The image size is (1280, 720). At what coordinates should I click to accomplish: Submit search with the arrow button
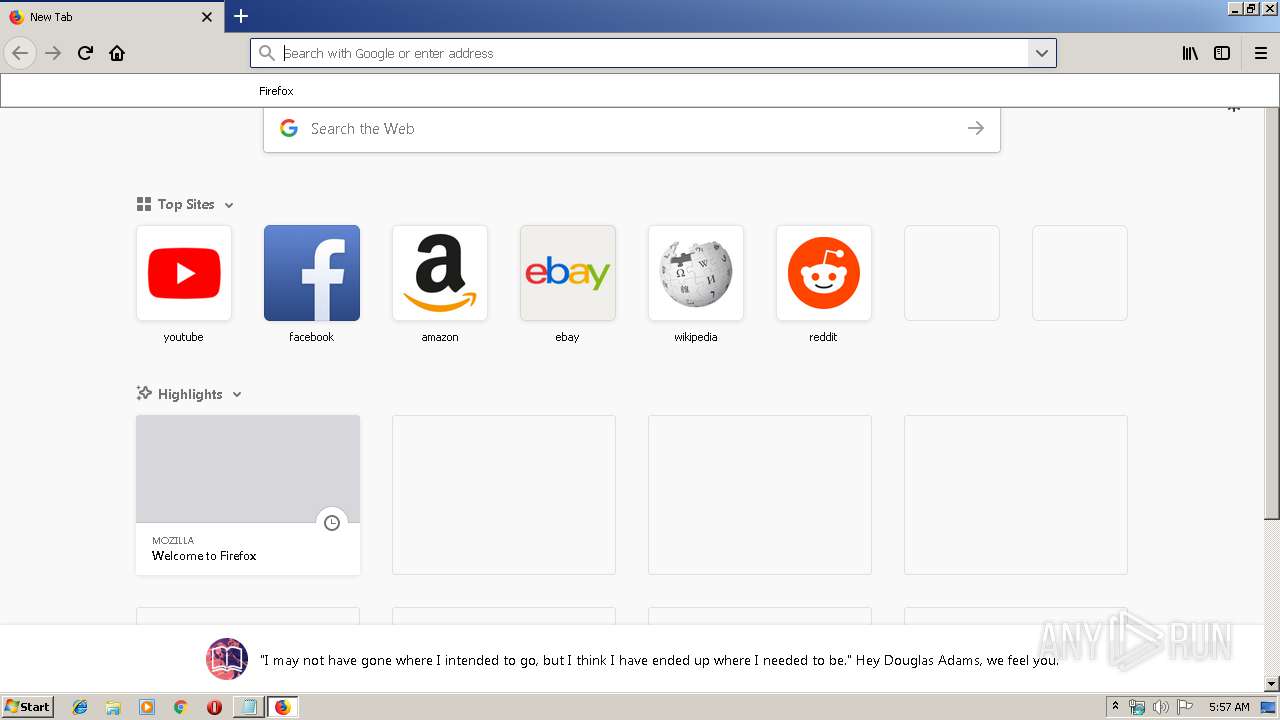[x=976, y=128]
